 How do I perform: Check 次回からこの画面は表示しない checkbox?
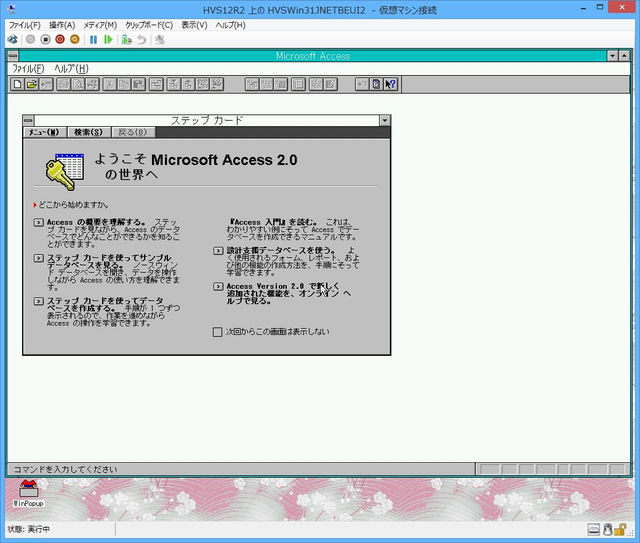pos(218,332)
